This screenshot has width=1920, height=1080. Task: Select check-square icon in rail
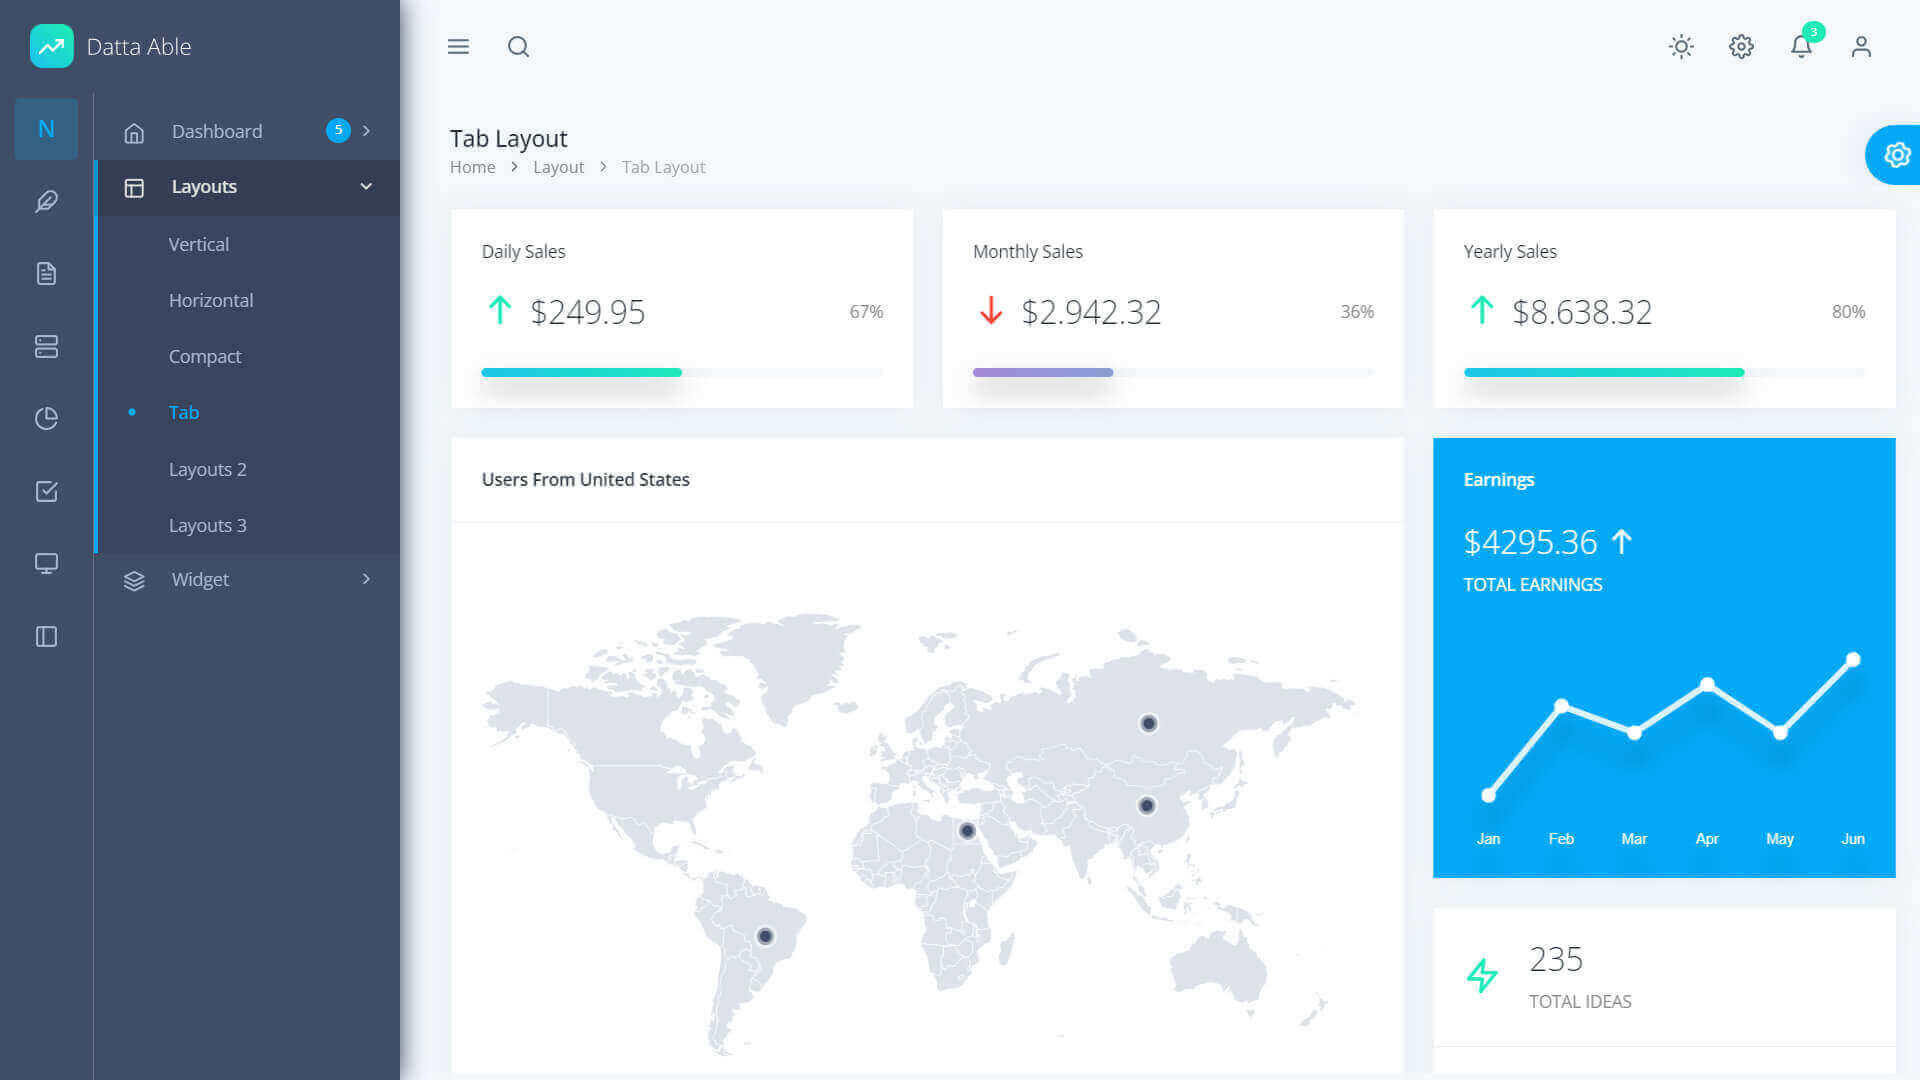(x=46, y=491)
